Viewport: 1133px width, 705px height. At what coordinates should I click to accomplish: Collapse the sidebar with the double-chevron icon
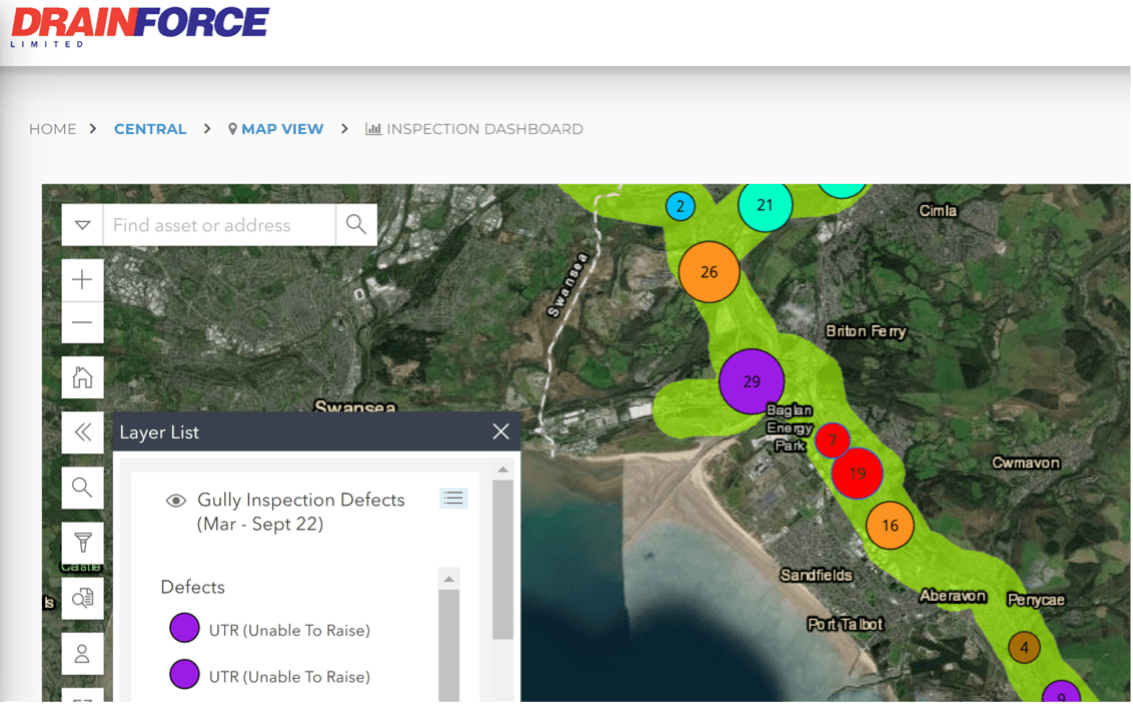point(82,432)
